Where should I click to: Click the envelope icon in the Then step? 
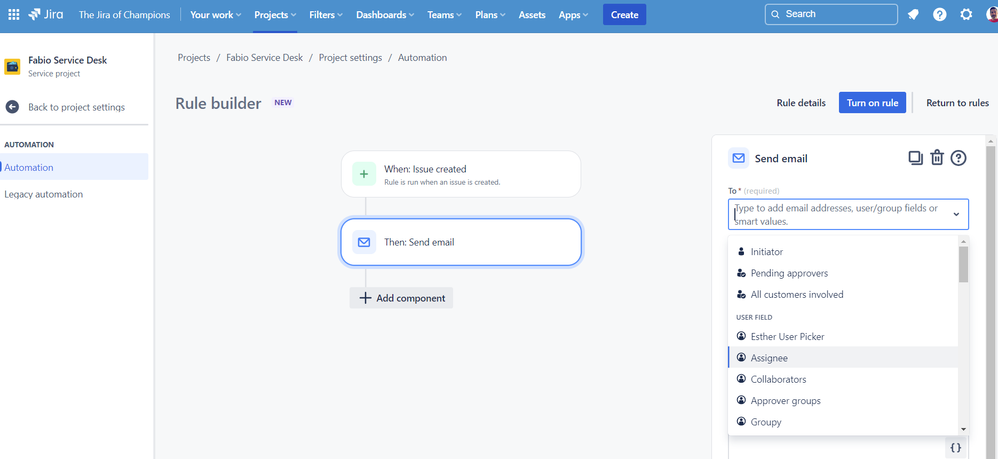pos(364,242)
